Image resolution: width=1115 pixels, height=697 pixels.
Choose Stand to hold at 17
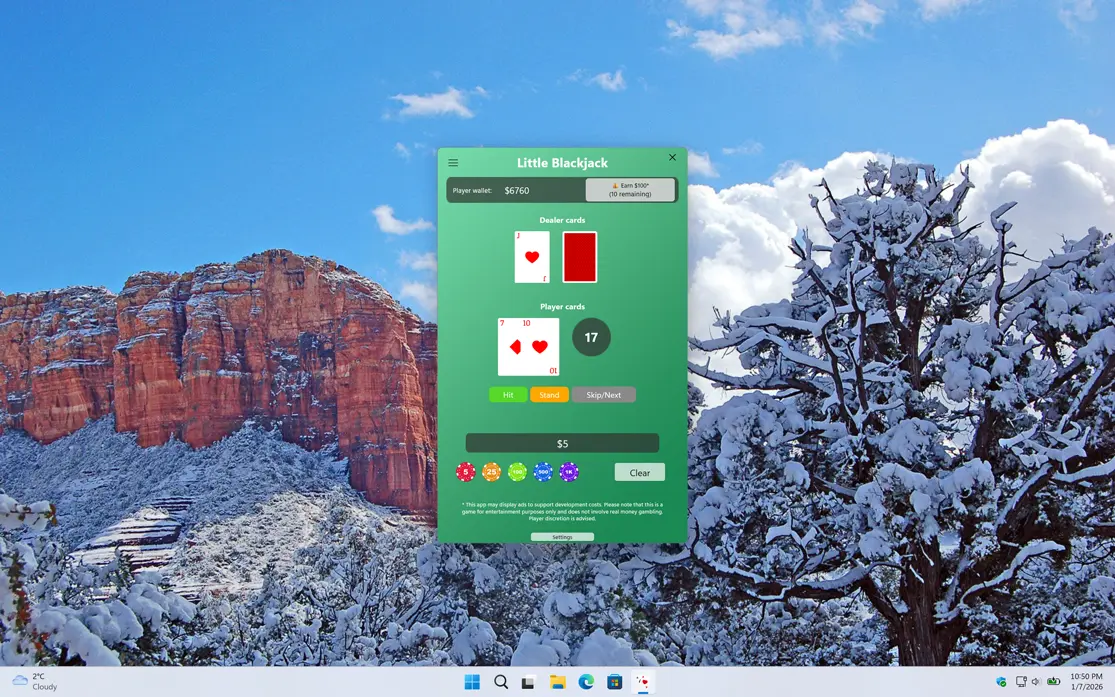point(549,395)
